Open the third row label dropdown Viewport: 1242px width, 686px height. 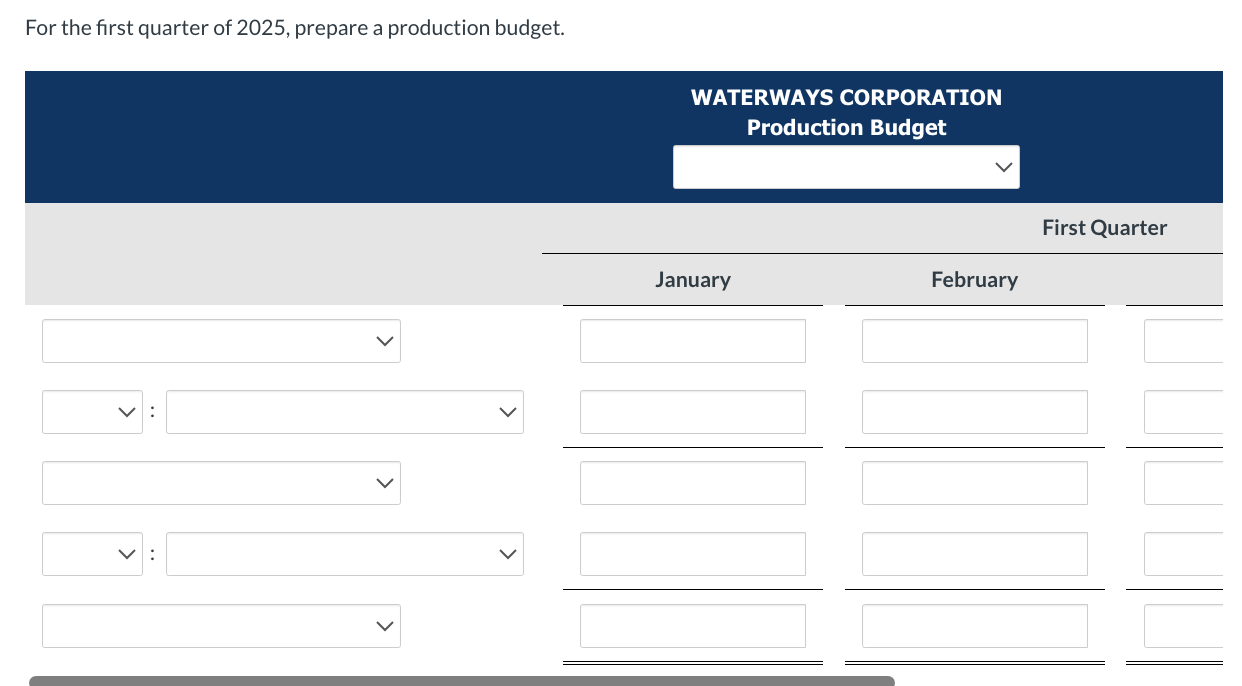[221, 483]
